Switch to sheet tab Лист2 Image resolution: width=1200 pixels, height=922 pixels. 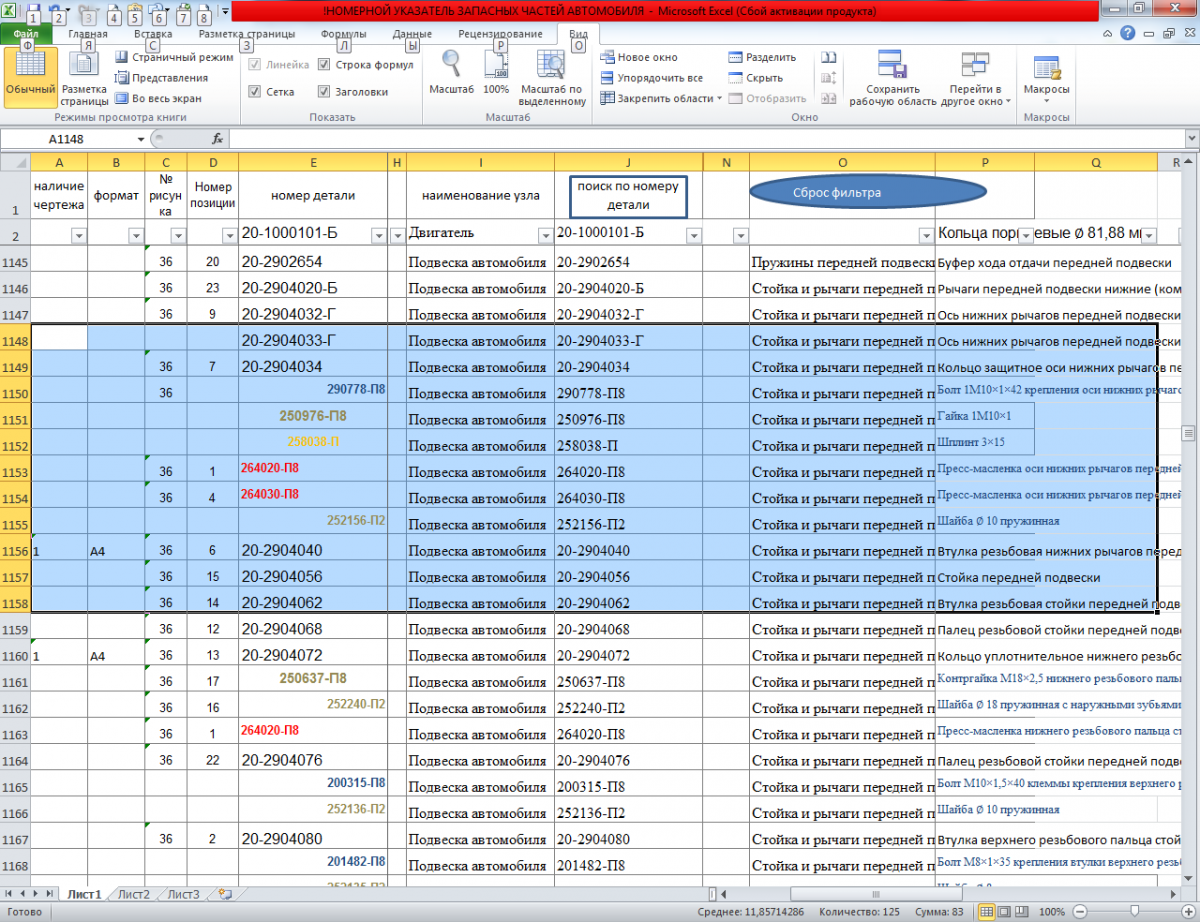pyautogui.click(x=133, y=894)
